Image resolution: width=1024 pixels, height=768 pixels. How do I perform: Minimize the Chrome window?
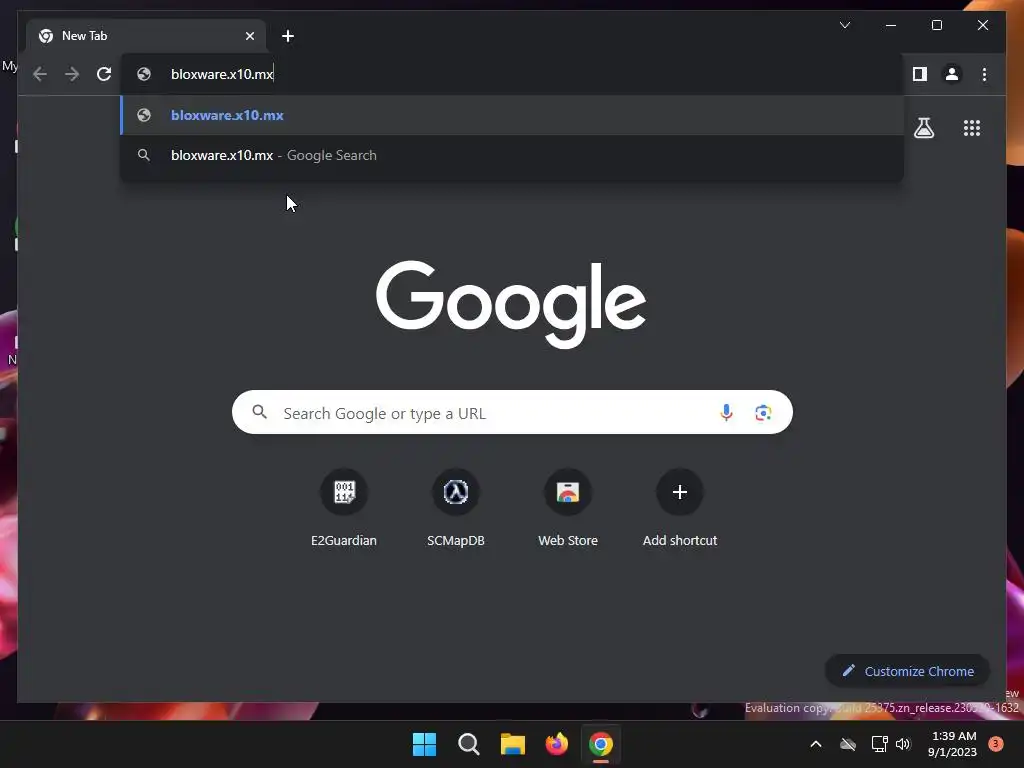click(x=891, y=25)
